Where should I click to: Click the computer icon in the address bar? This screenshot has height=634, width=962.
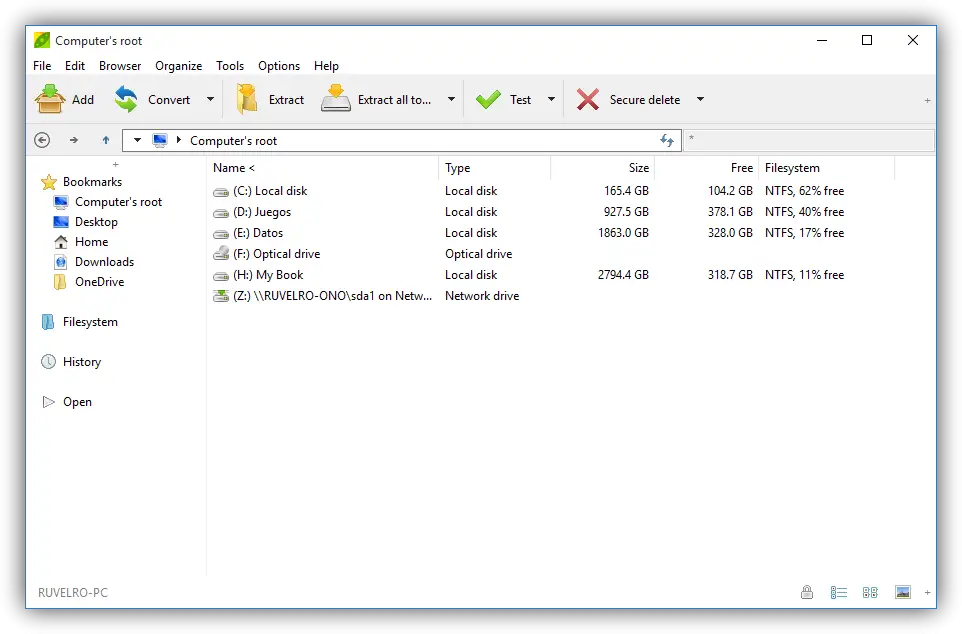point(160,141)
